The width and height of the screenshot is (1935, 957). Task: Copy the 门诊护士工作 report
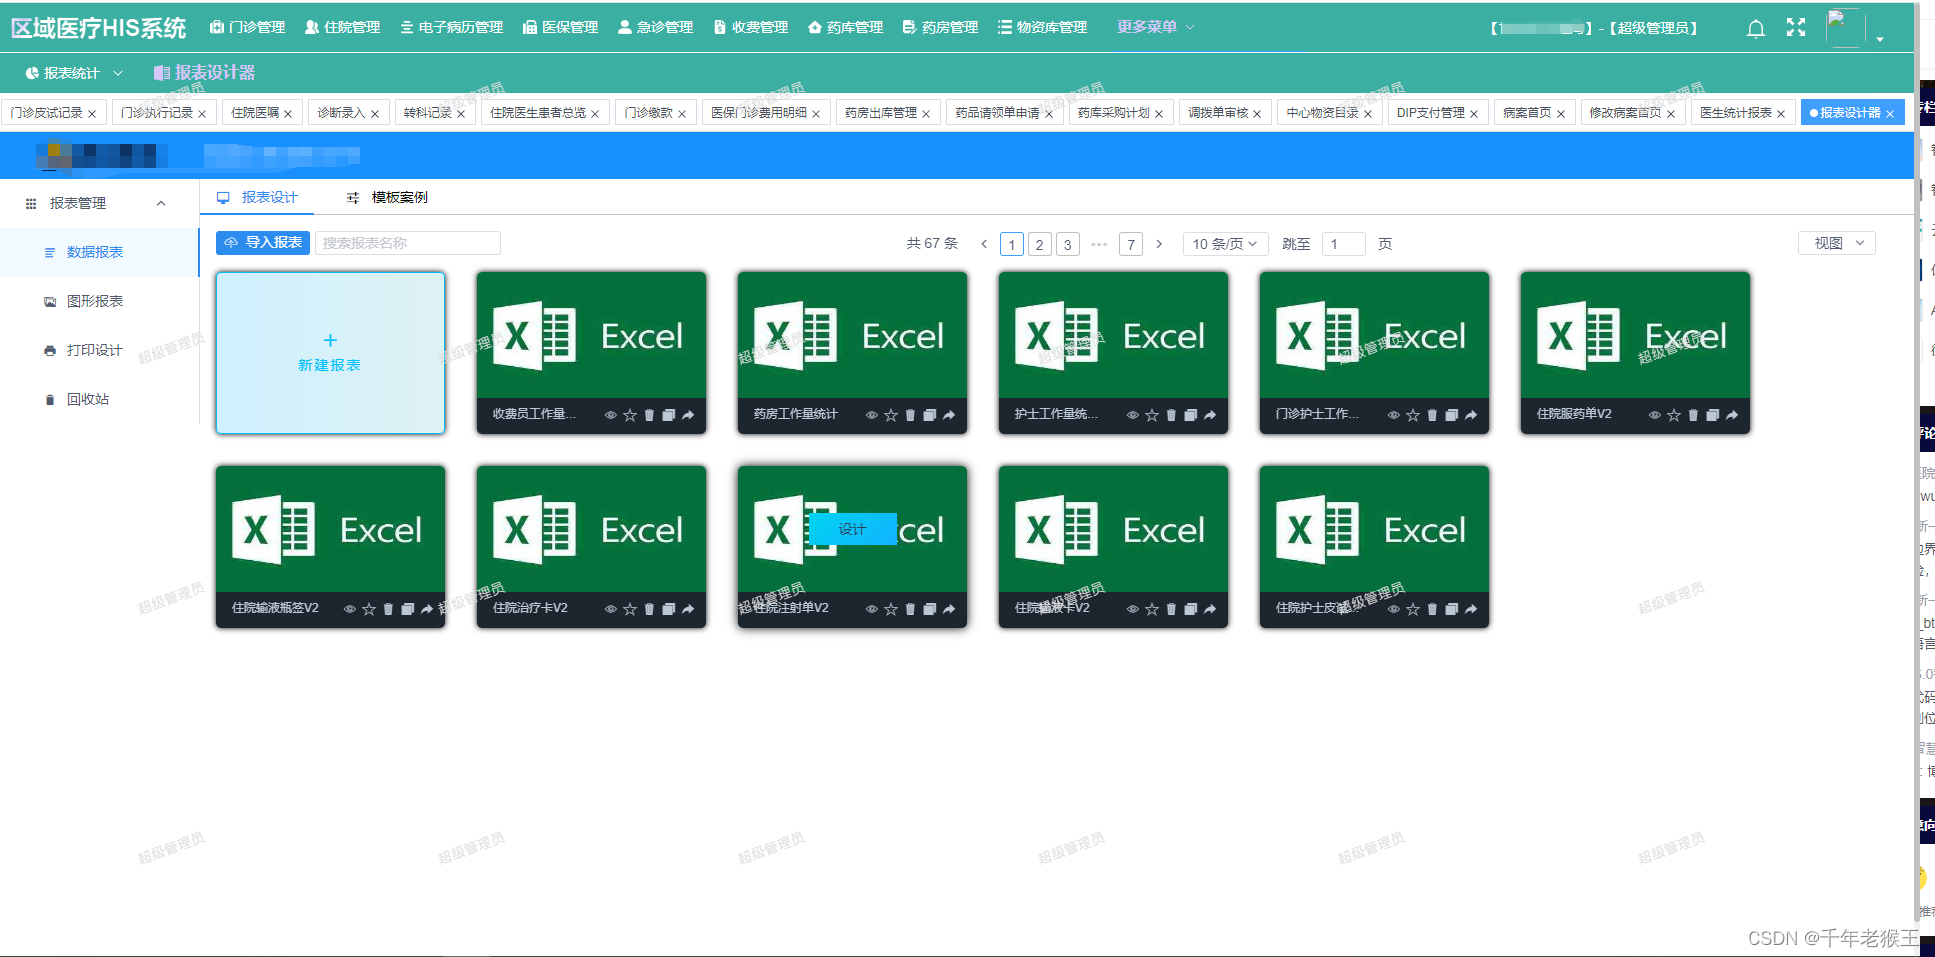click(1452, 415)
